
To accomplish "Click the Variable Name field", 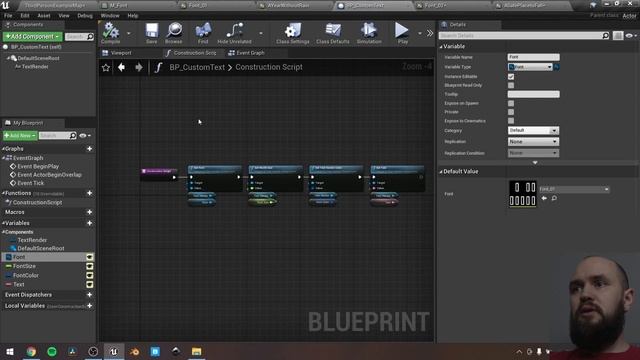I will [533, 57].
